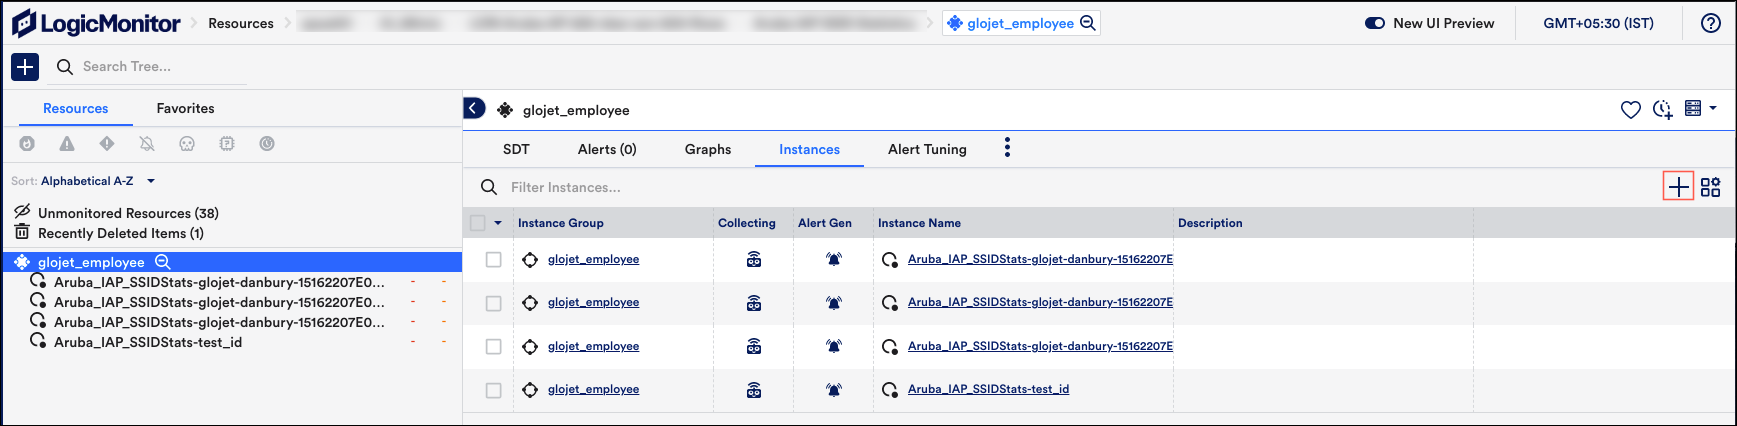Open the three-dot more tabs menu

[1007, 148]
